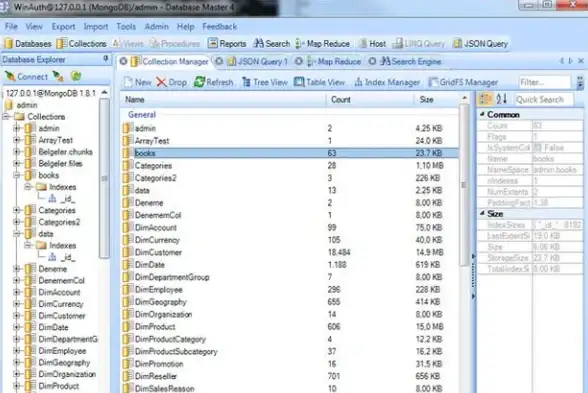Select the Categories2 row in the list
This screenshot has width=588, height=393.
(x=290, y=178)
